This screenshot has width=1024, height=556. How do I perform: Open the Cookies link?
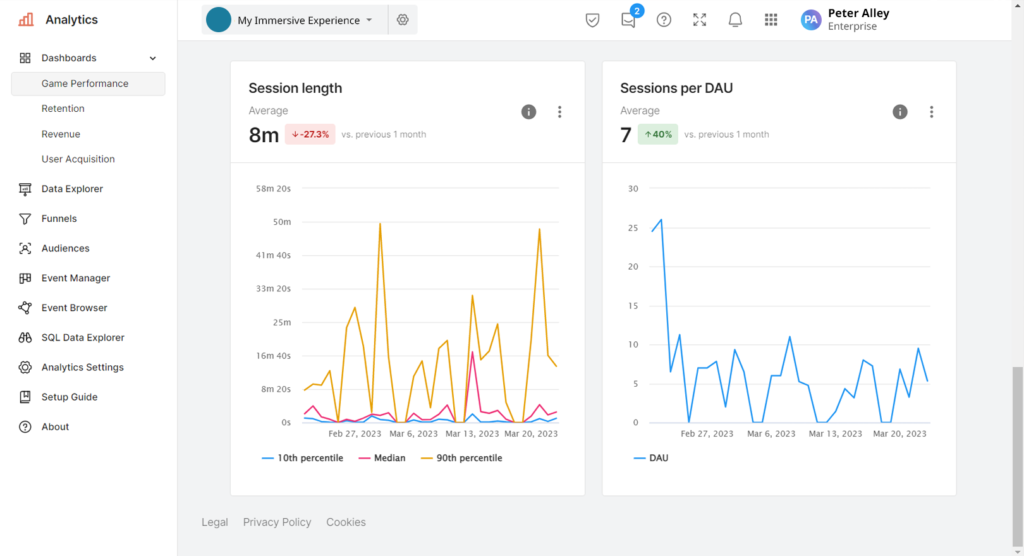tap(346, 522)
